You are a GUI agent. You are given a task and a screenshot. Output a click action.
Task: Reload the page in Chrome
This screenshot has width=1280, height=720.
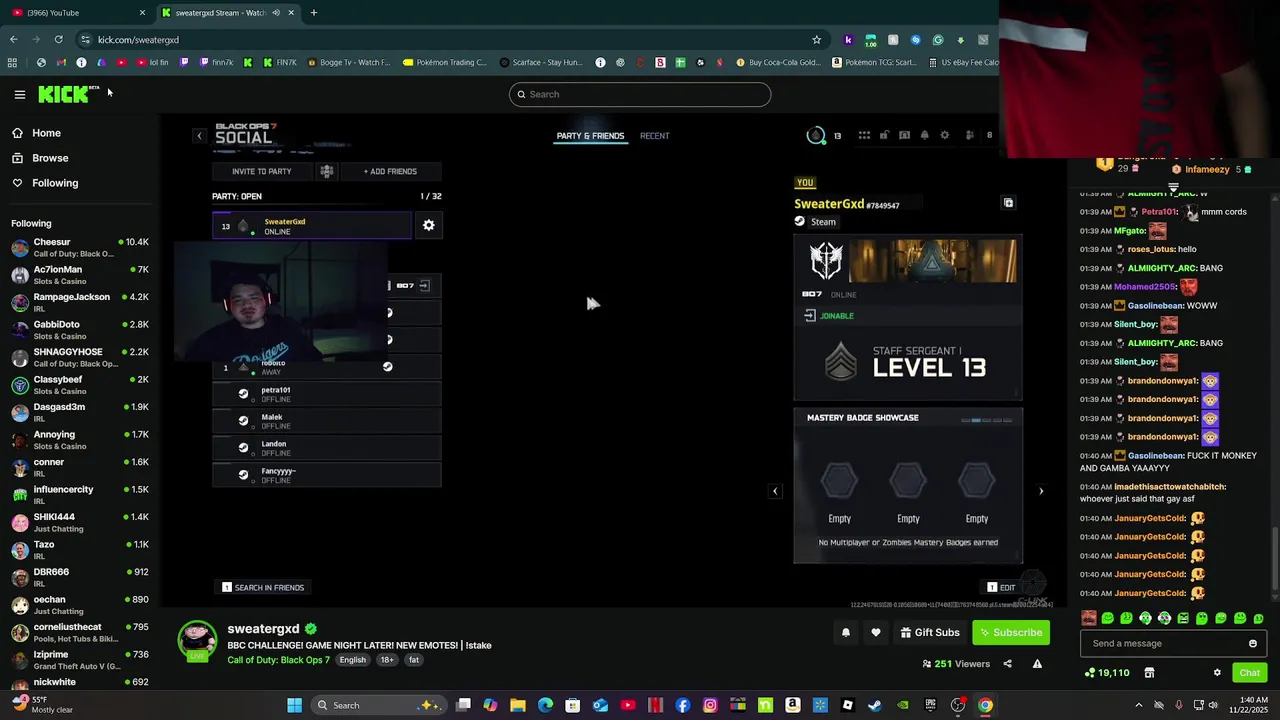coord(58,39)
